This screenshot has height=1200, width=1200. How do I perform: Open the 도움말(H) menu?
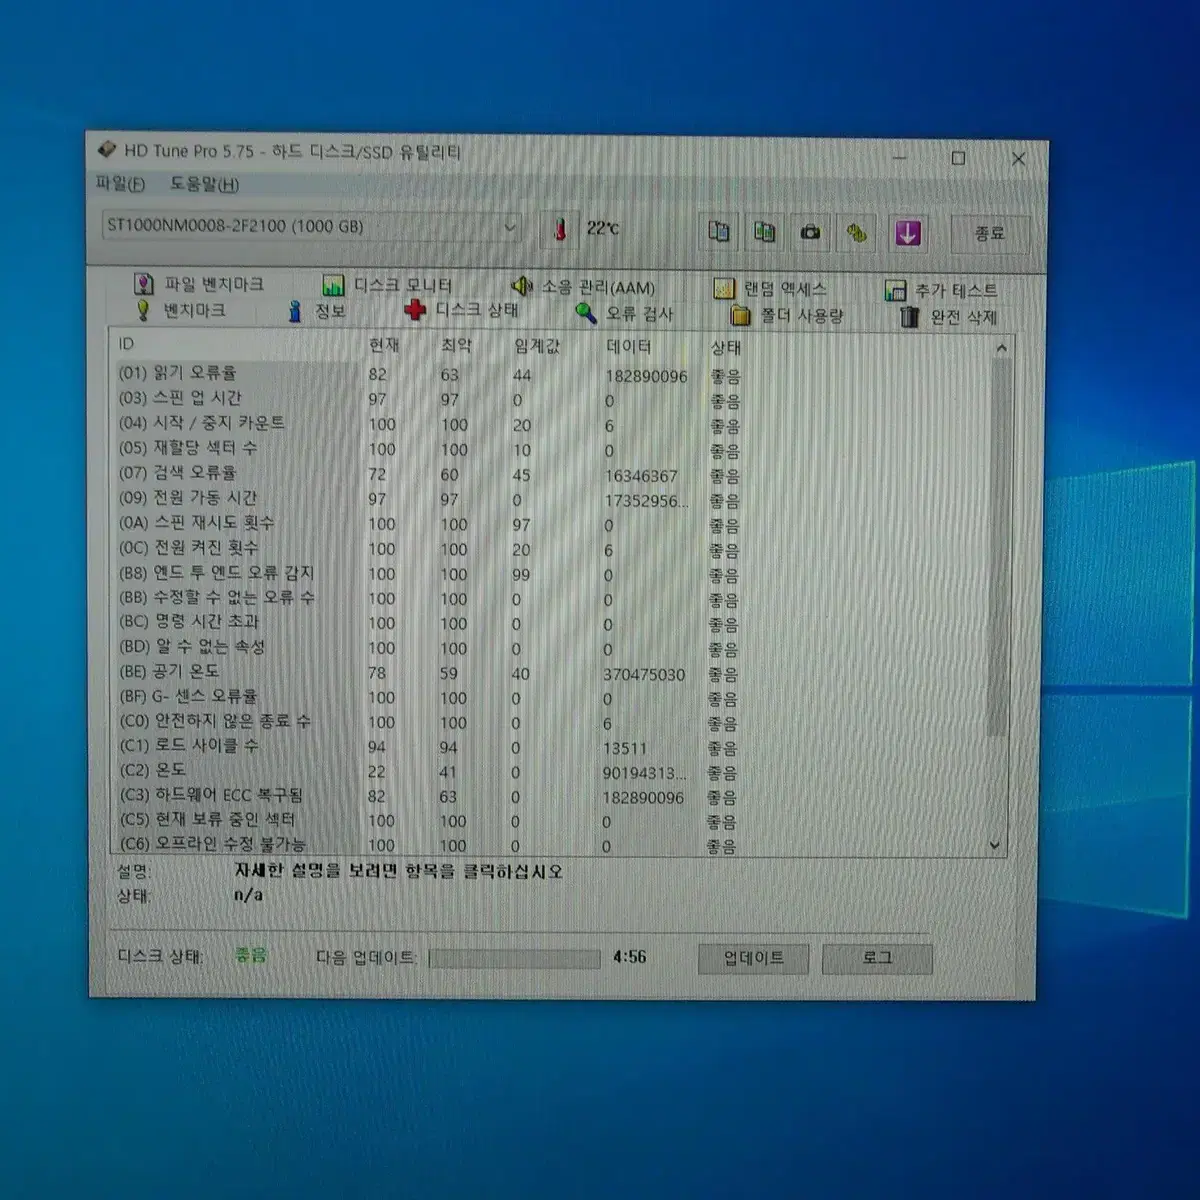[x=204, y=184]
